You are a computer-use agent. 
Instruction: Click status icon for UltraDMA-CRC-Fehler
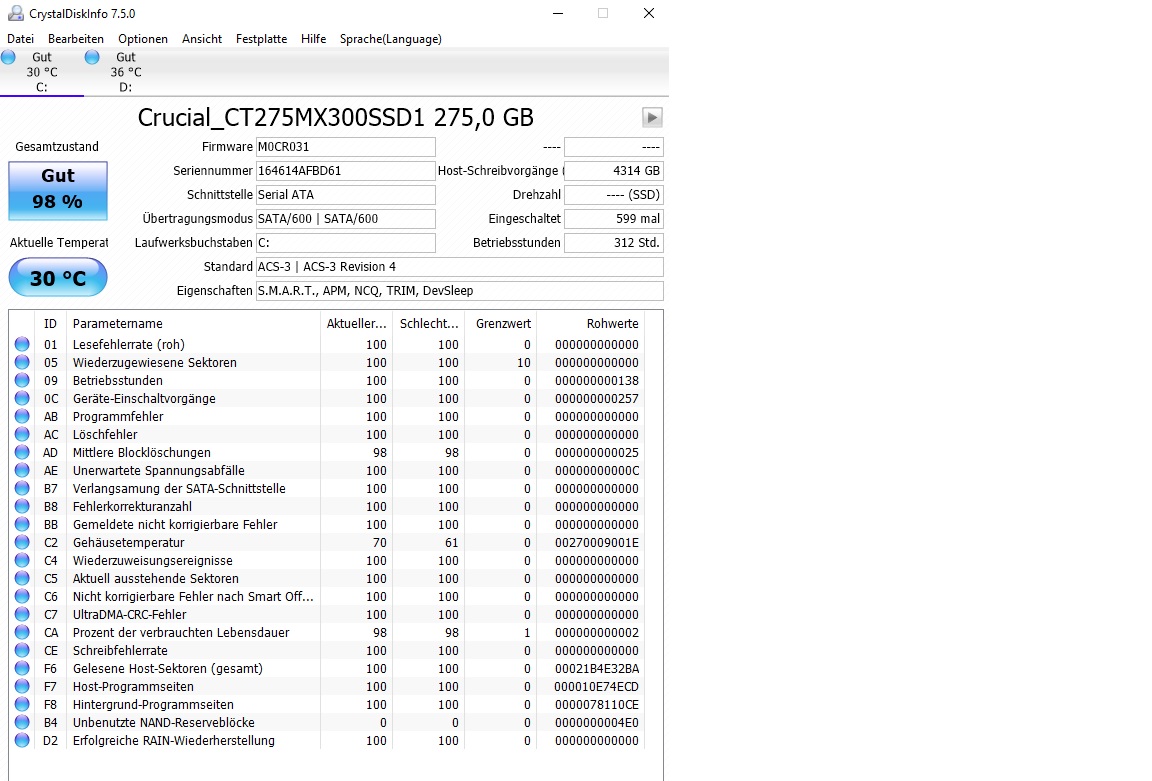pyautogui.click(x=22, y=614)
